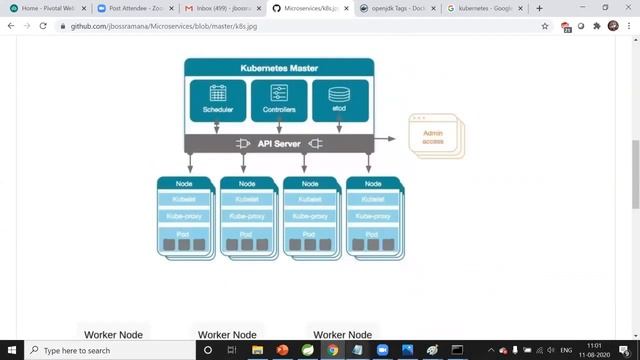Switch to kubernetes - Google tab
This screenshot has height=360, width=640.
(x=484, y=8)
